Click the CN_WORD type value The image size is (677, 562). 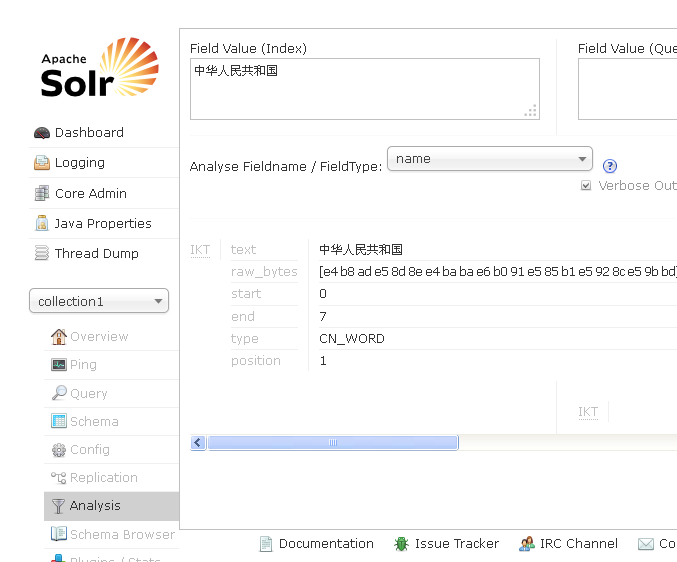click(352, 339)
